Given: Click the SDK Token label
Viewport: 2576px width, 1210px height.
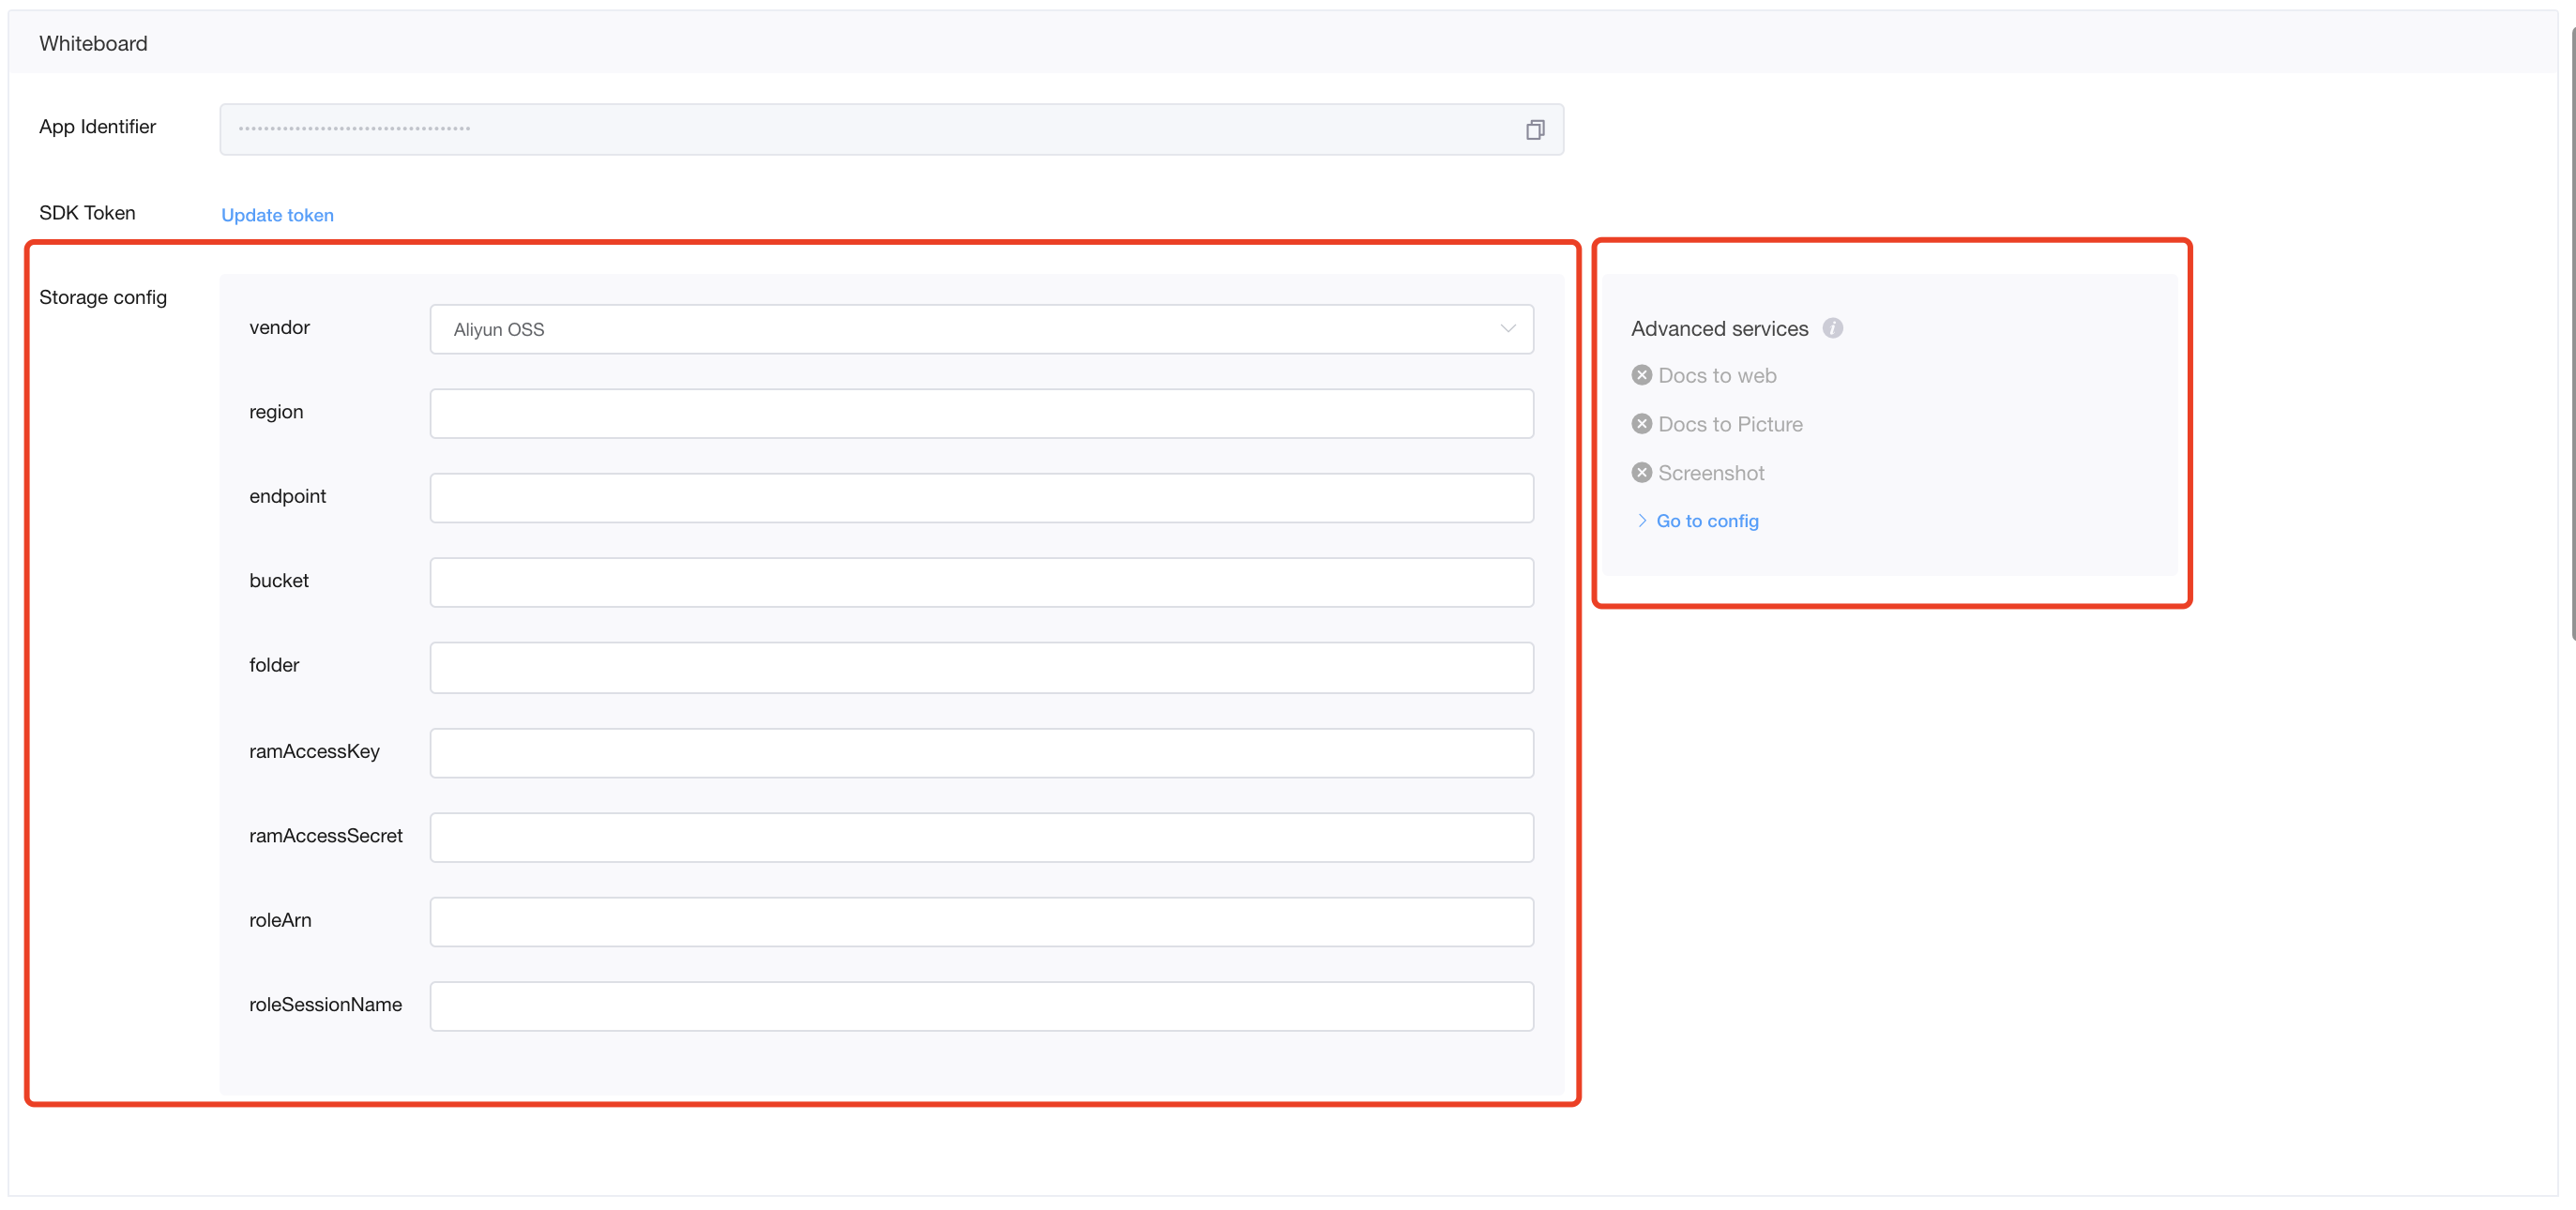Looking at the screenshot, I should (x=87, y=213).
